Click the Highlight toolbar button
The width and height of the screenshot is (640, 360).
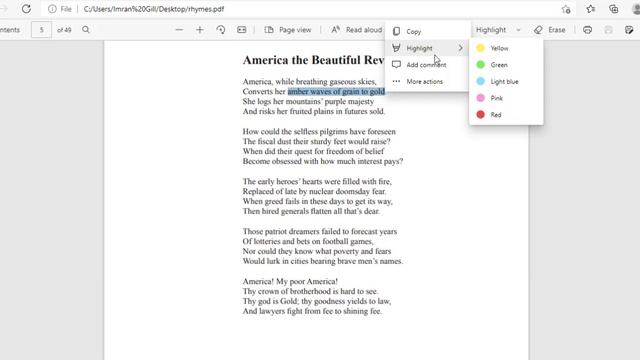click(x=491, y=30)
